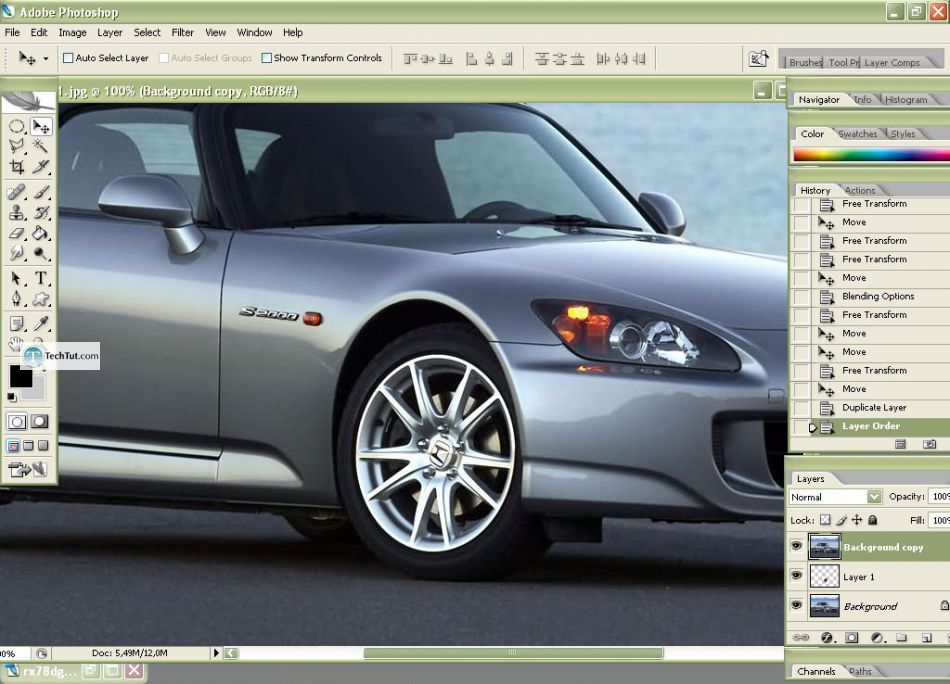950x684 pixels.
Task: Toggle lock position icon
Action: (x=857, y=520)
